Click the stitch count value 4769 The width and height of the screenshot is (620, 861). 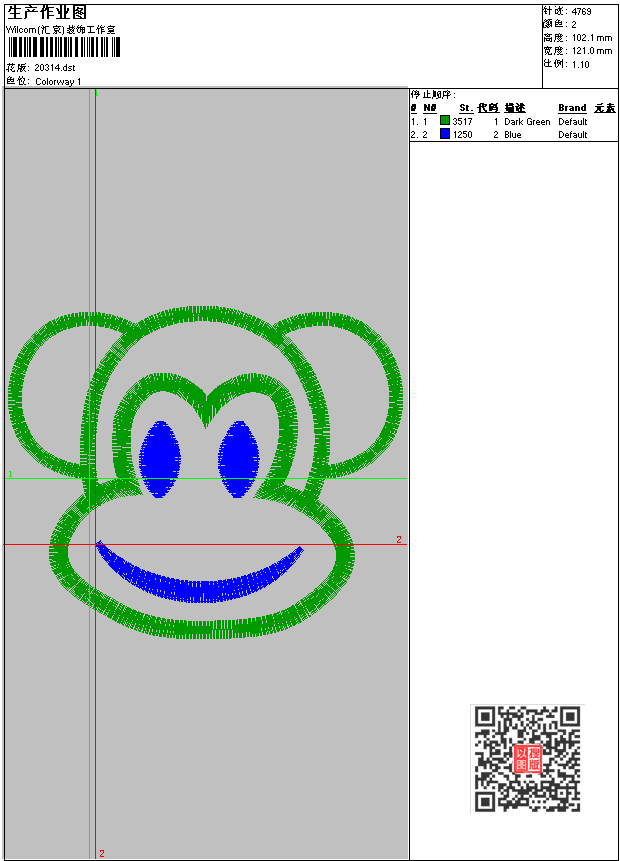click(x=581, y=12)
